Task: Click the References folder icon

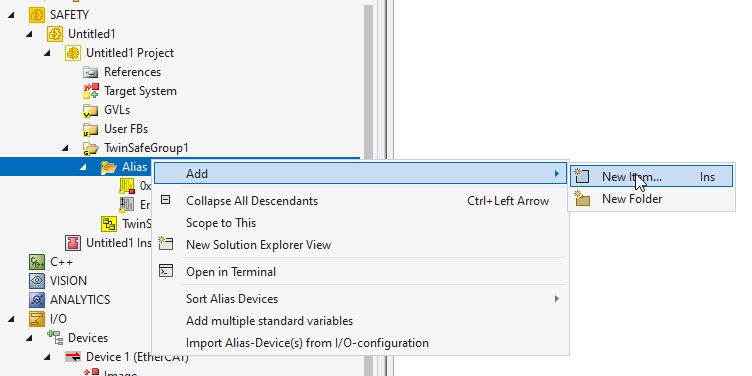Action: (x=91, y=72)
